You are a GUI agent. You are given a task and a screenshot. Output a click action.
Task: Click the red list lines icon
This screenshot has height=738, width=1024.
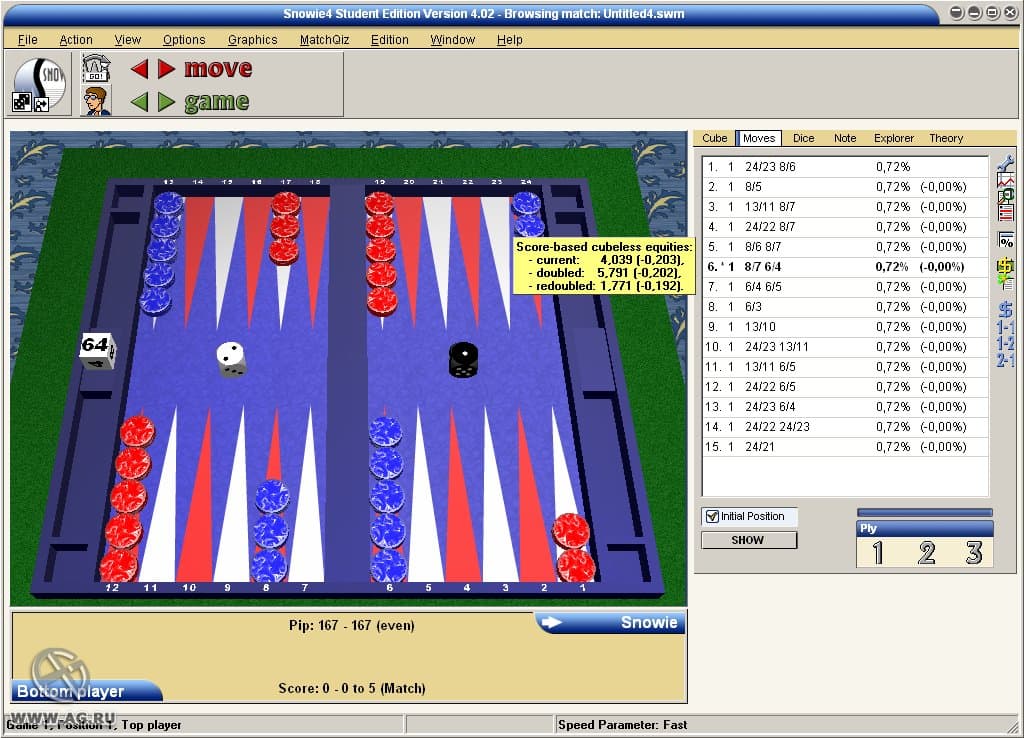click(1006, 212)
